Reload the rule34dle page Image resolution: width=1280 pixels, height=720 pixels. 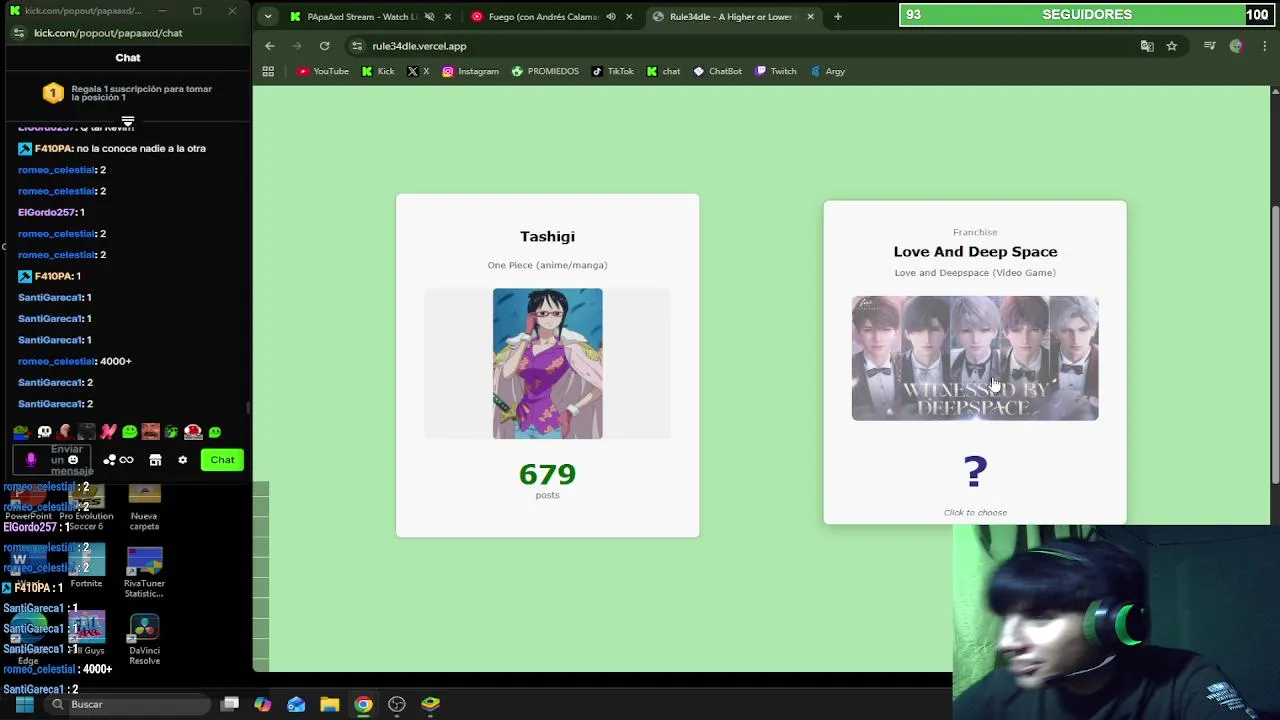324,46
